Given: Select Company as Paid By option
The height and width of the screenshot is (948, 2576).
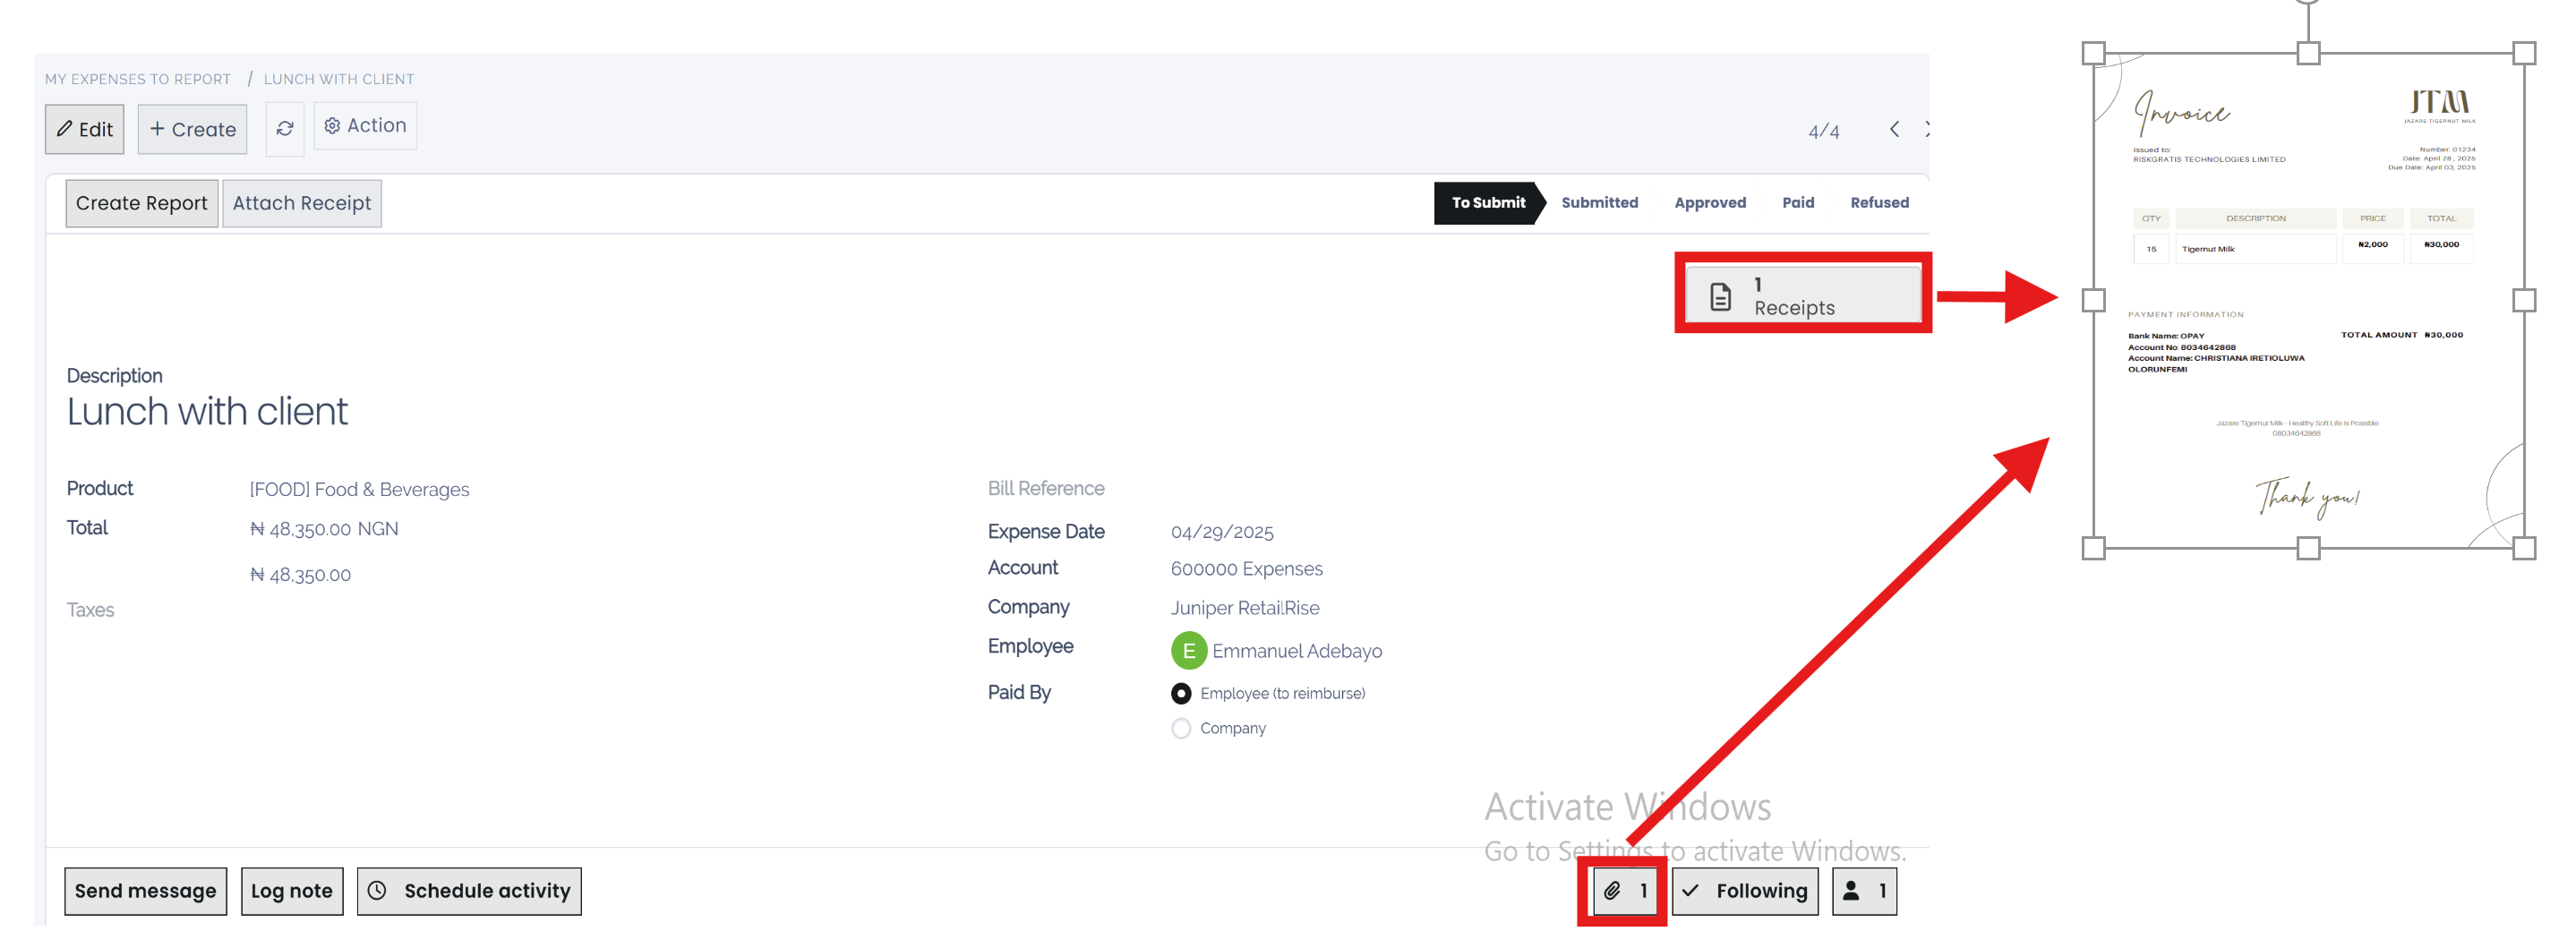Looking at the screenshot, I should click(x=1181, y=729).
